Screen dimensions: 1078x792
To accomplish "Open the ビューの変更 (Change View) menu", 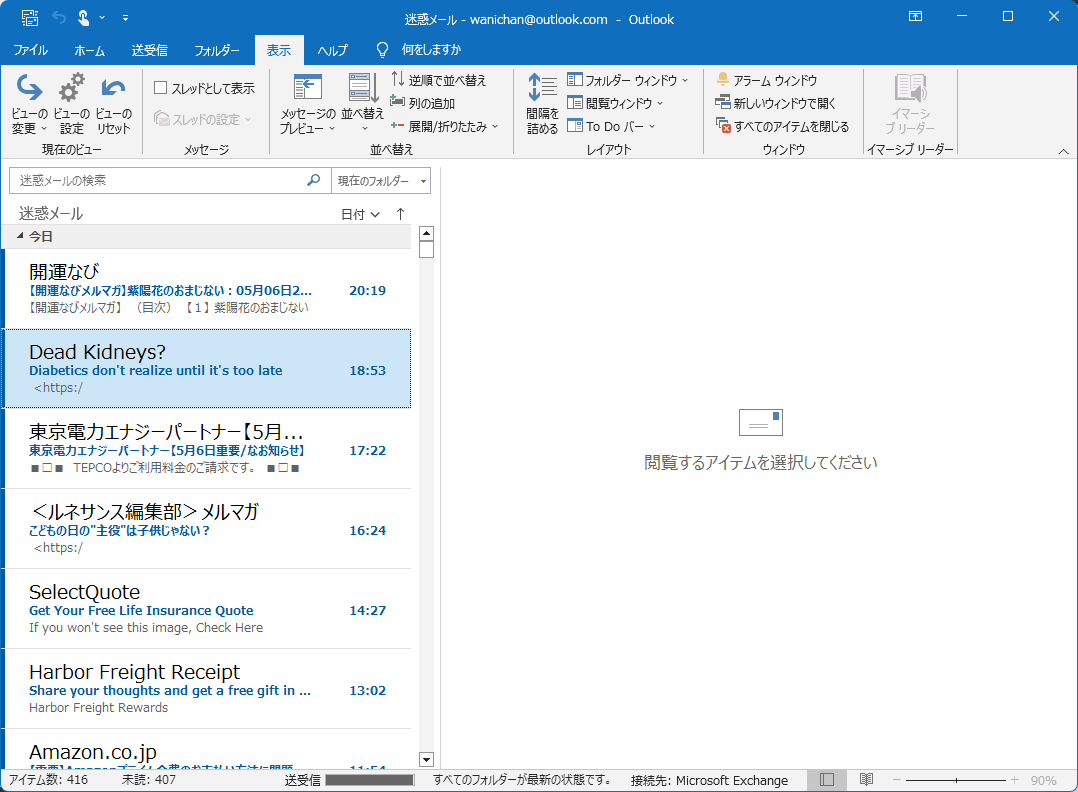I will (30, 104).
